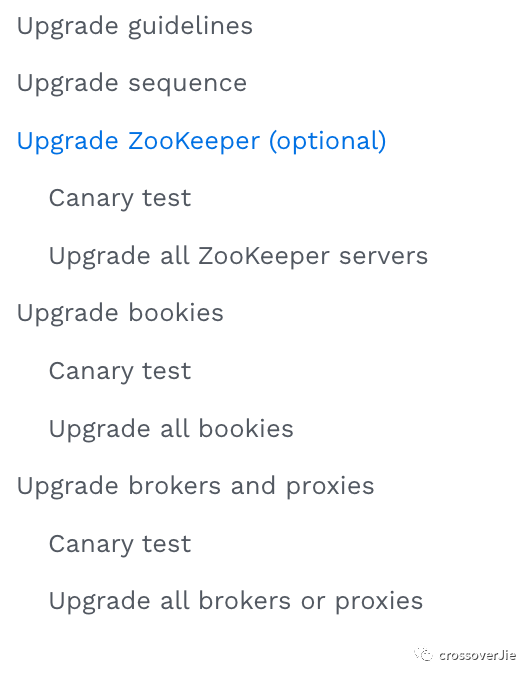Select the highlighted Upgrade ZooKeeper (optional) link

click(x=201, y=141)
